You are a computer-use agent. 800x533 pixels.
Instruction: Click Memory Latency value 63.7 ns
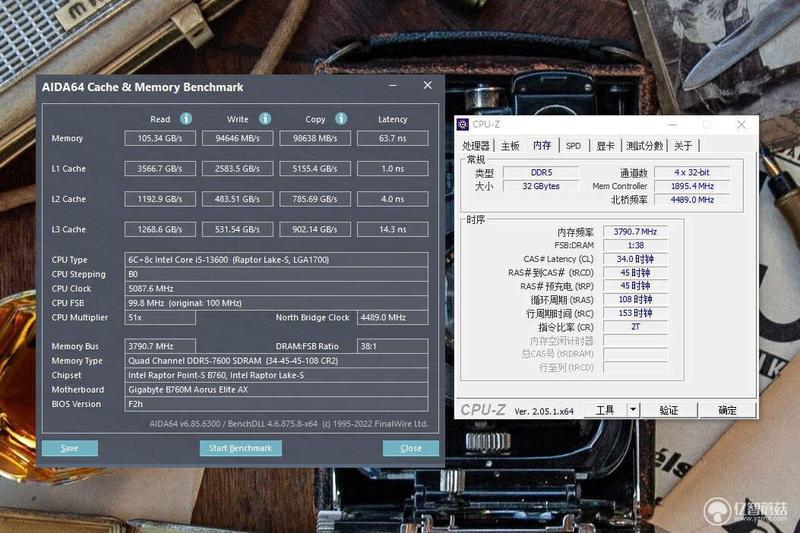pyautogui.click(x=392, y=138)
